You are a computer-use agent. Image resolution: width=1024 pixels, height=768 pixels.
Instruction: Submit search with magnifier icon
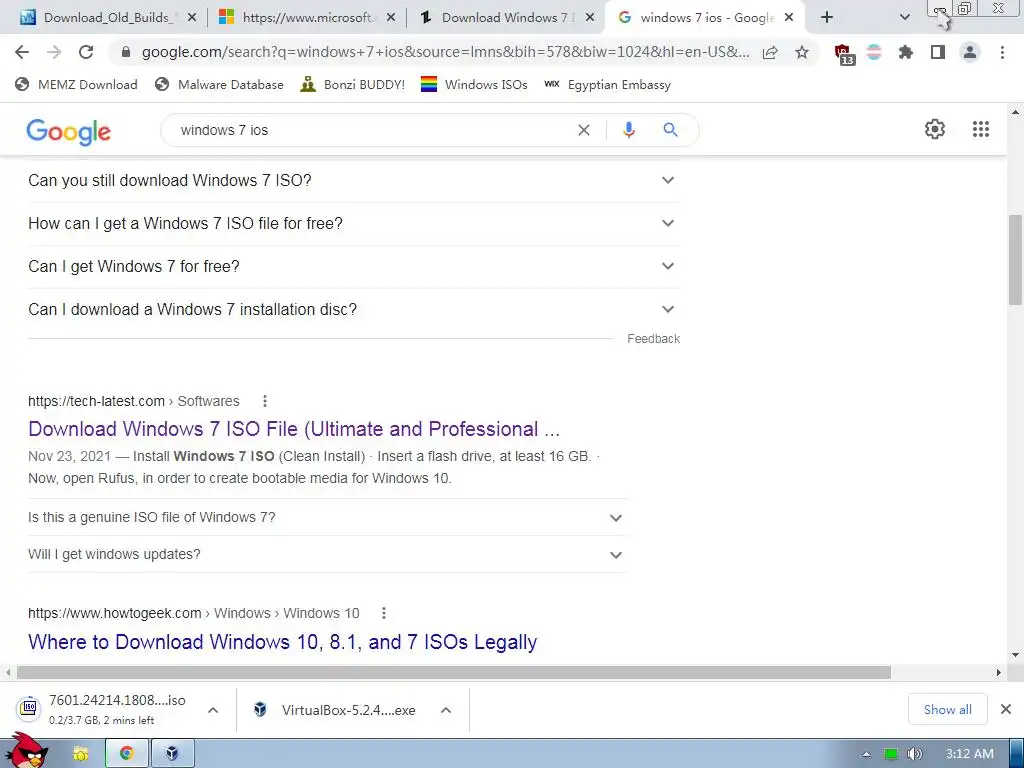tap(671, 130)
